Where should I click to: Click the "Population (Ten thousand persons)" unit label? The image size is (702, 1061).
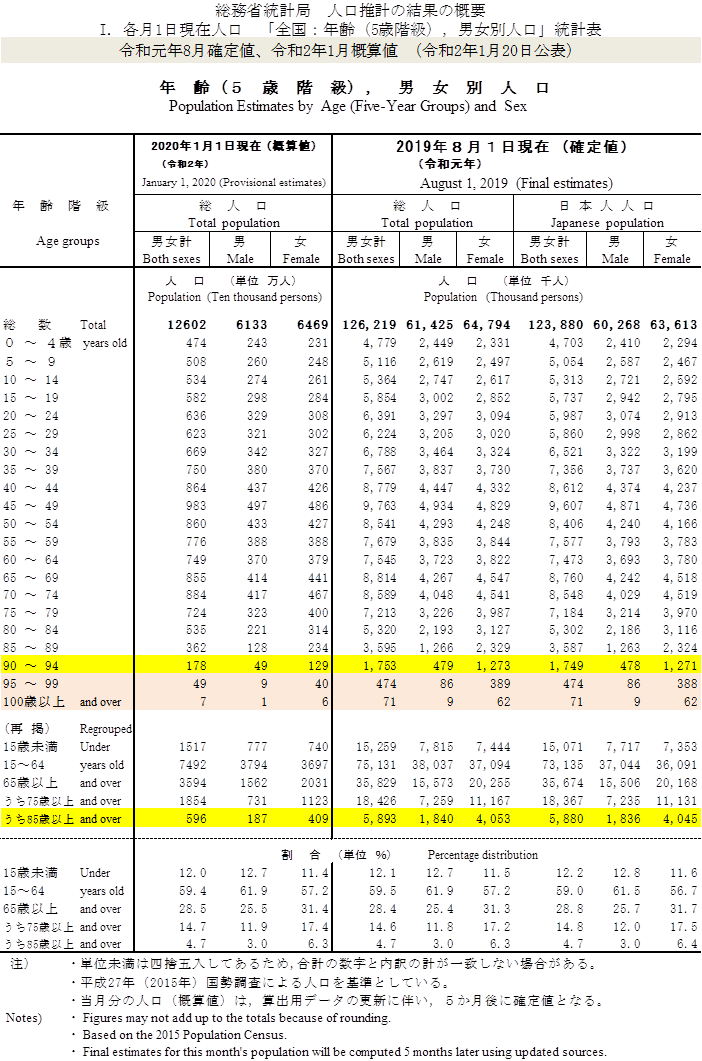(234, 297)
